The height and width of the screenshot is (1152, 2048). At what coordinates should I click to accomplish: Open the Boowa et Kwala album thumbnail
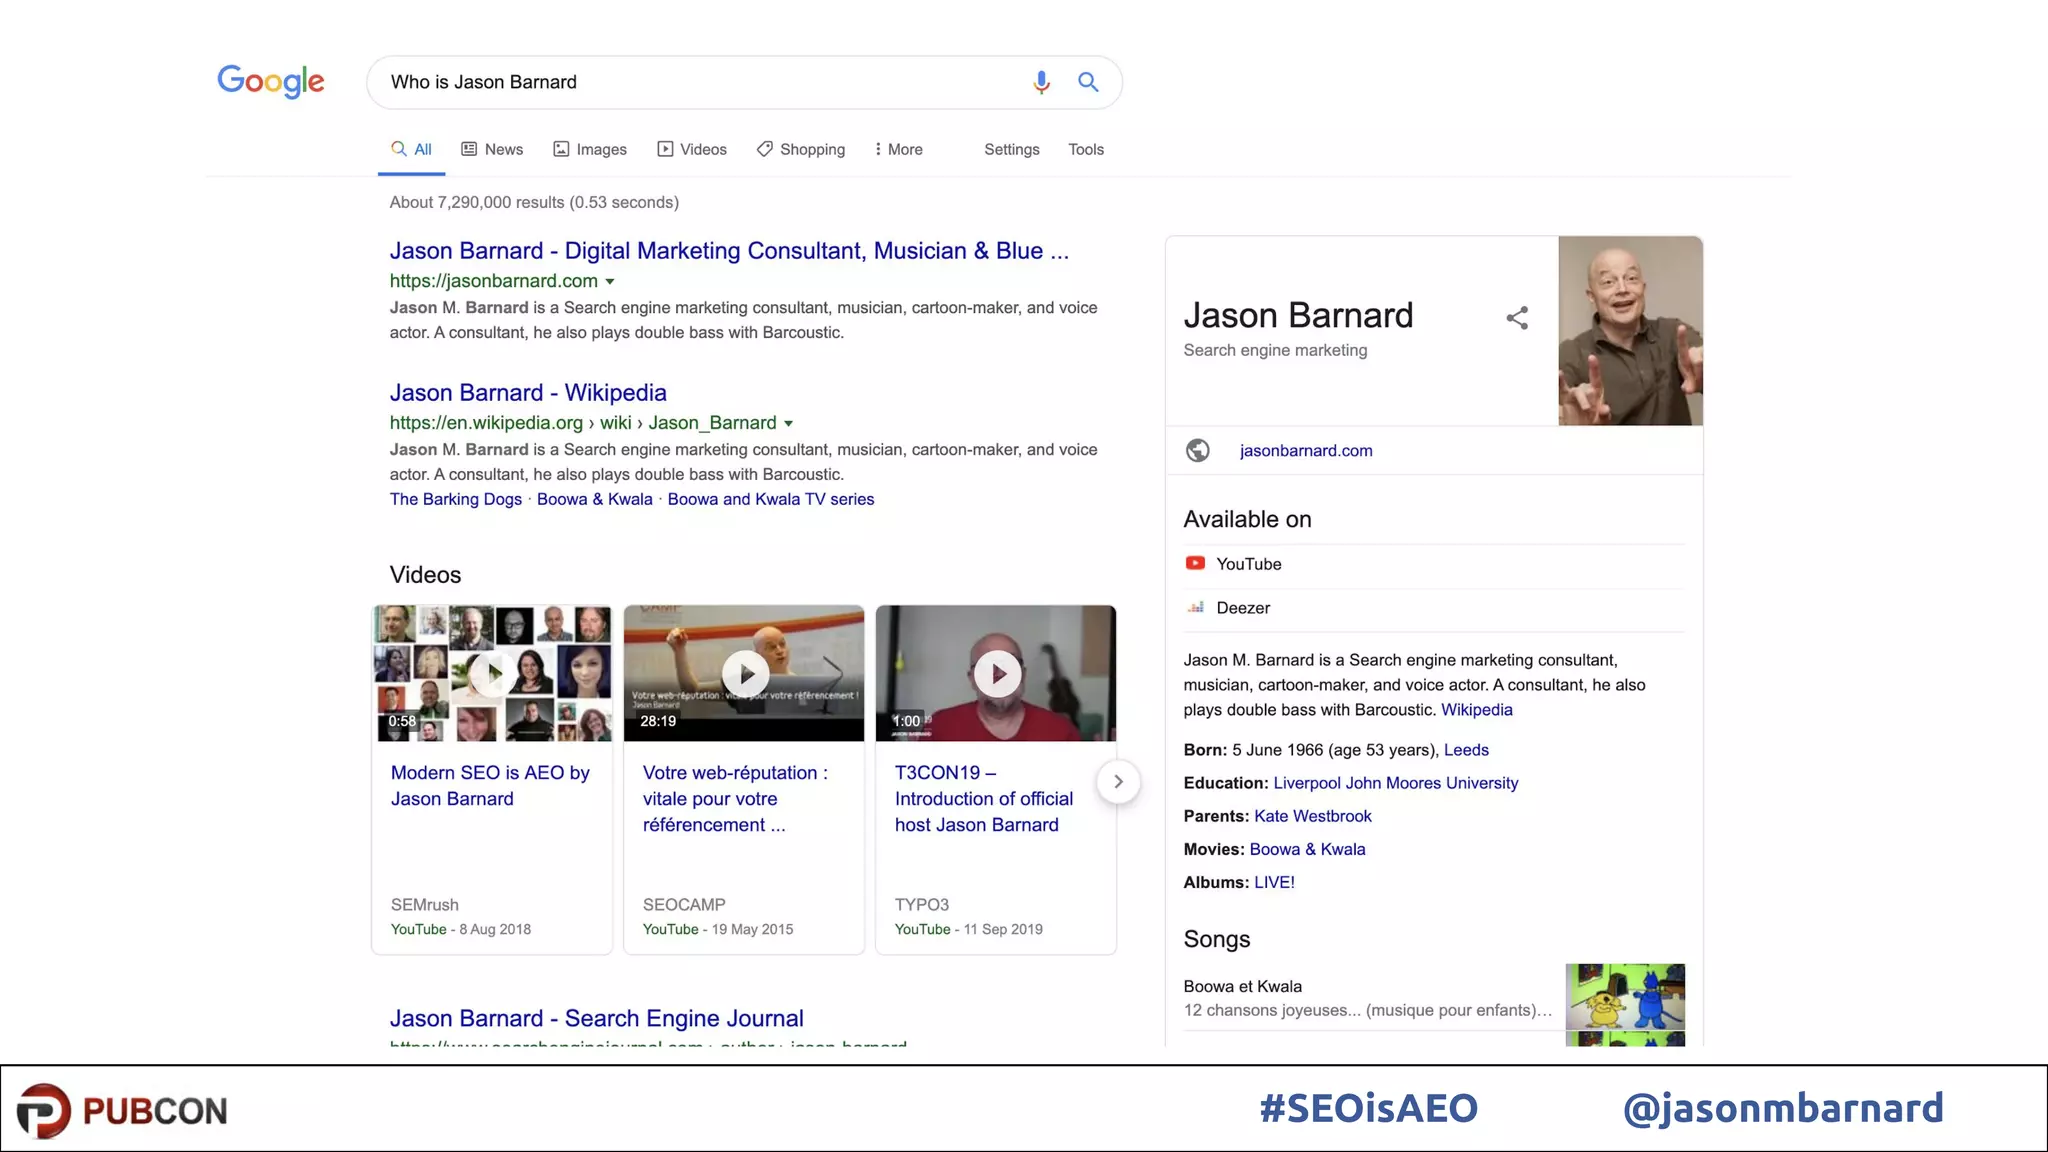tap(1624, 996)
